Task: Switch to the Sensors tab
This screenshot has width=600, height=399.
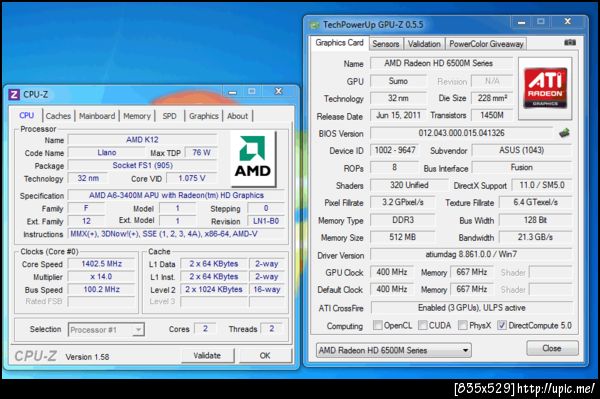Action: [x=386, y=44]
